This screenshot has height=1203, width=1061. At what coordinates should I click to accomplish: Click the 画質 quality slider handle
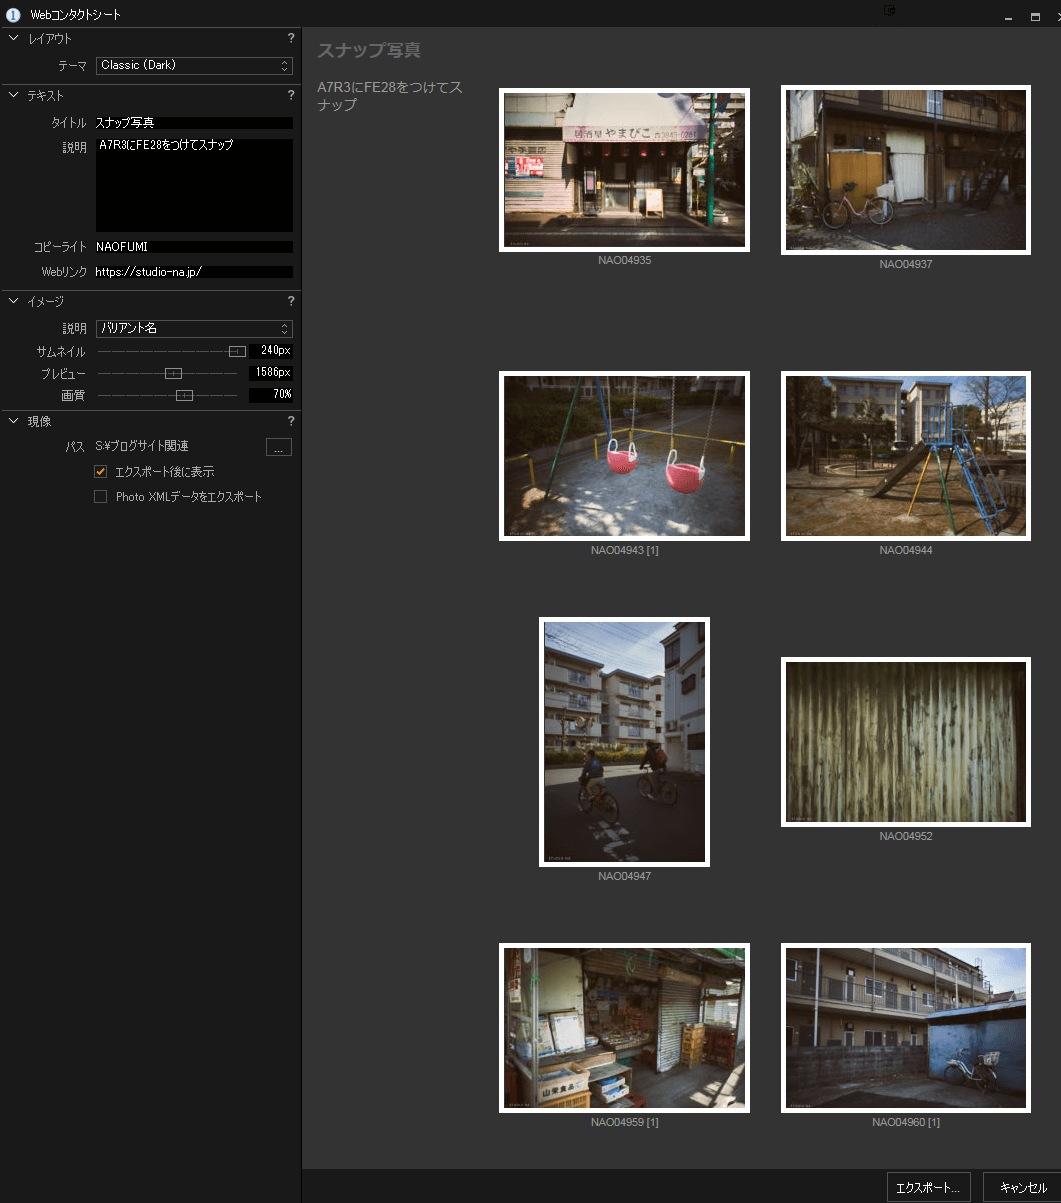(184, 395)
